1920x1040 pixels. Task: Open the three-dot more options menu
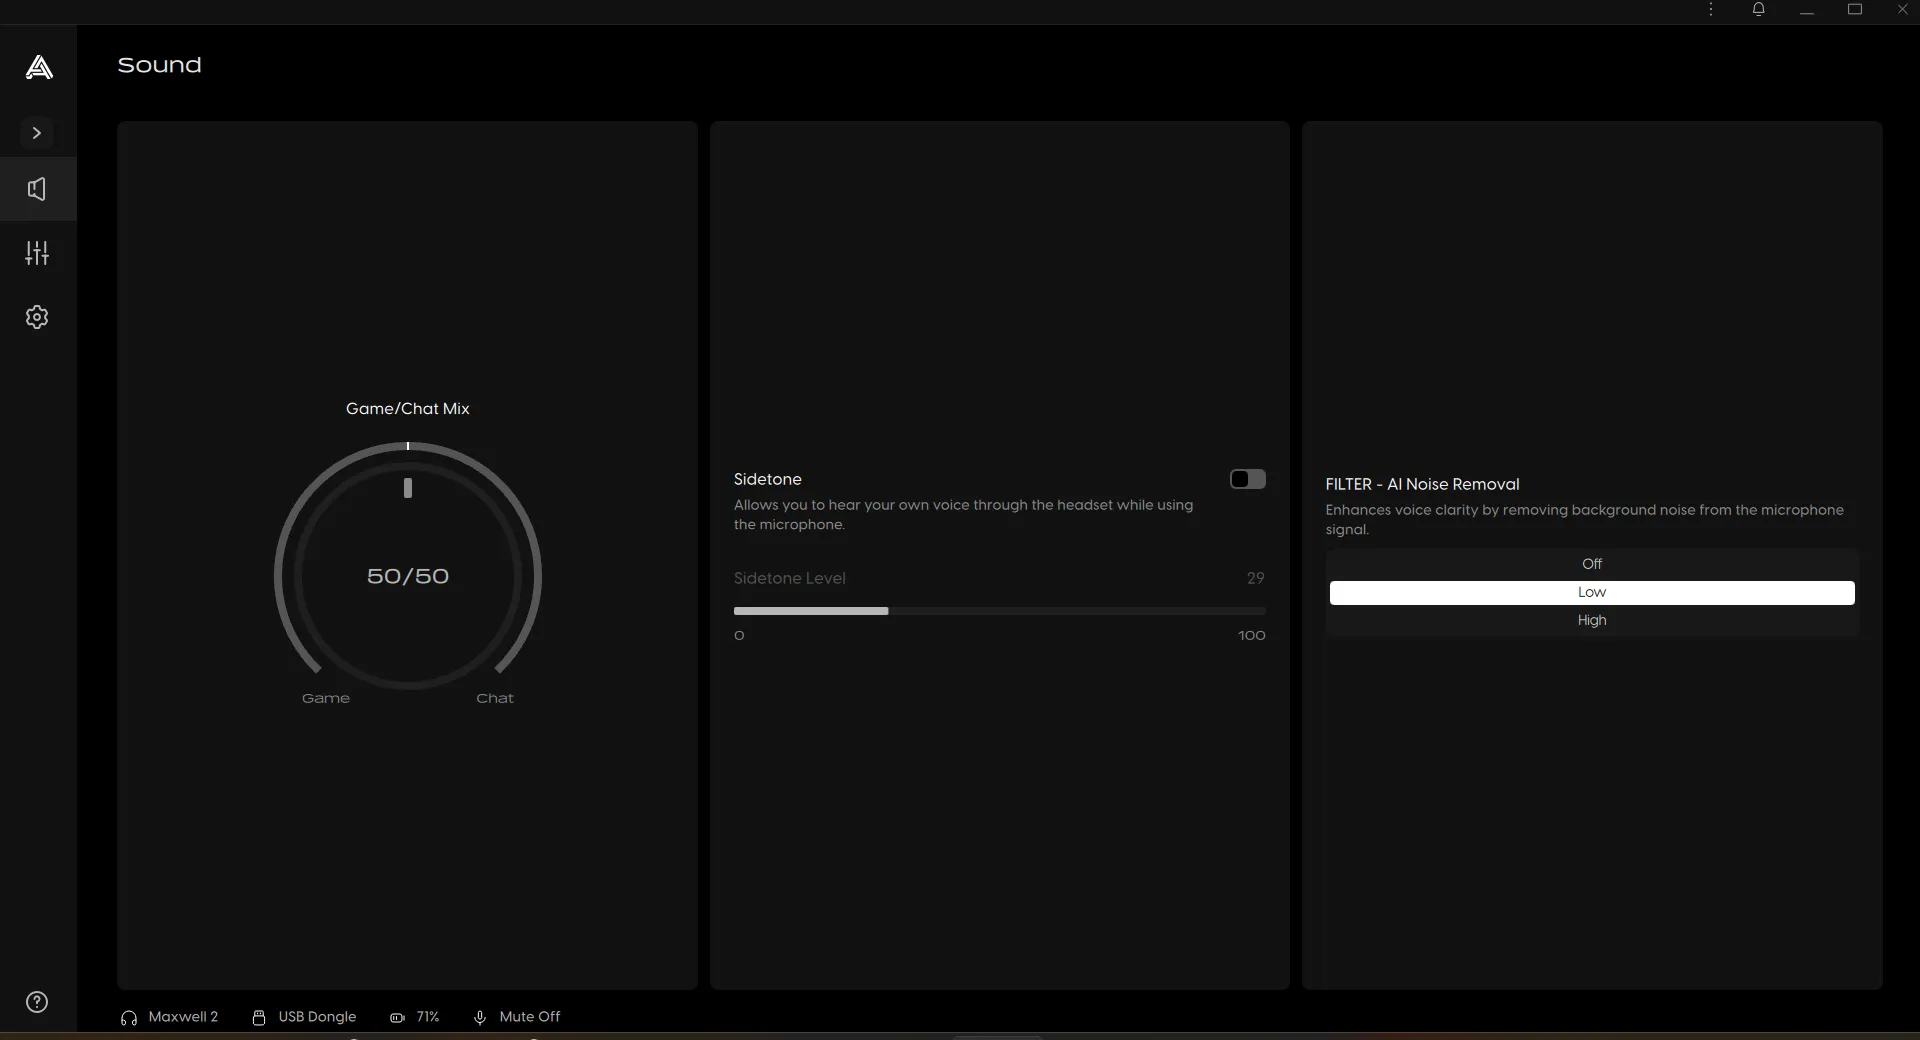click(1711, 10)
